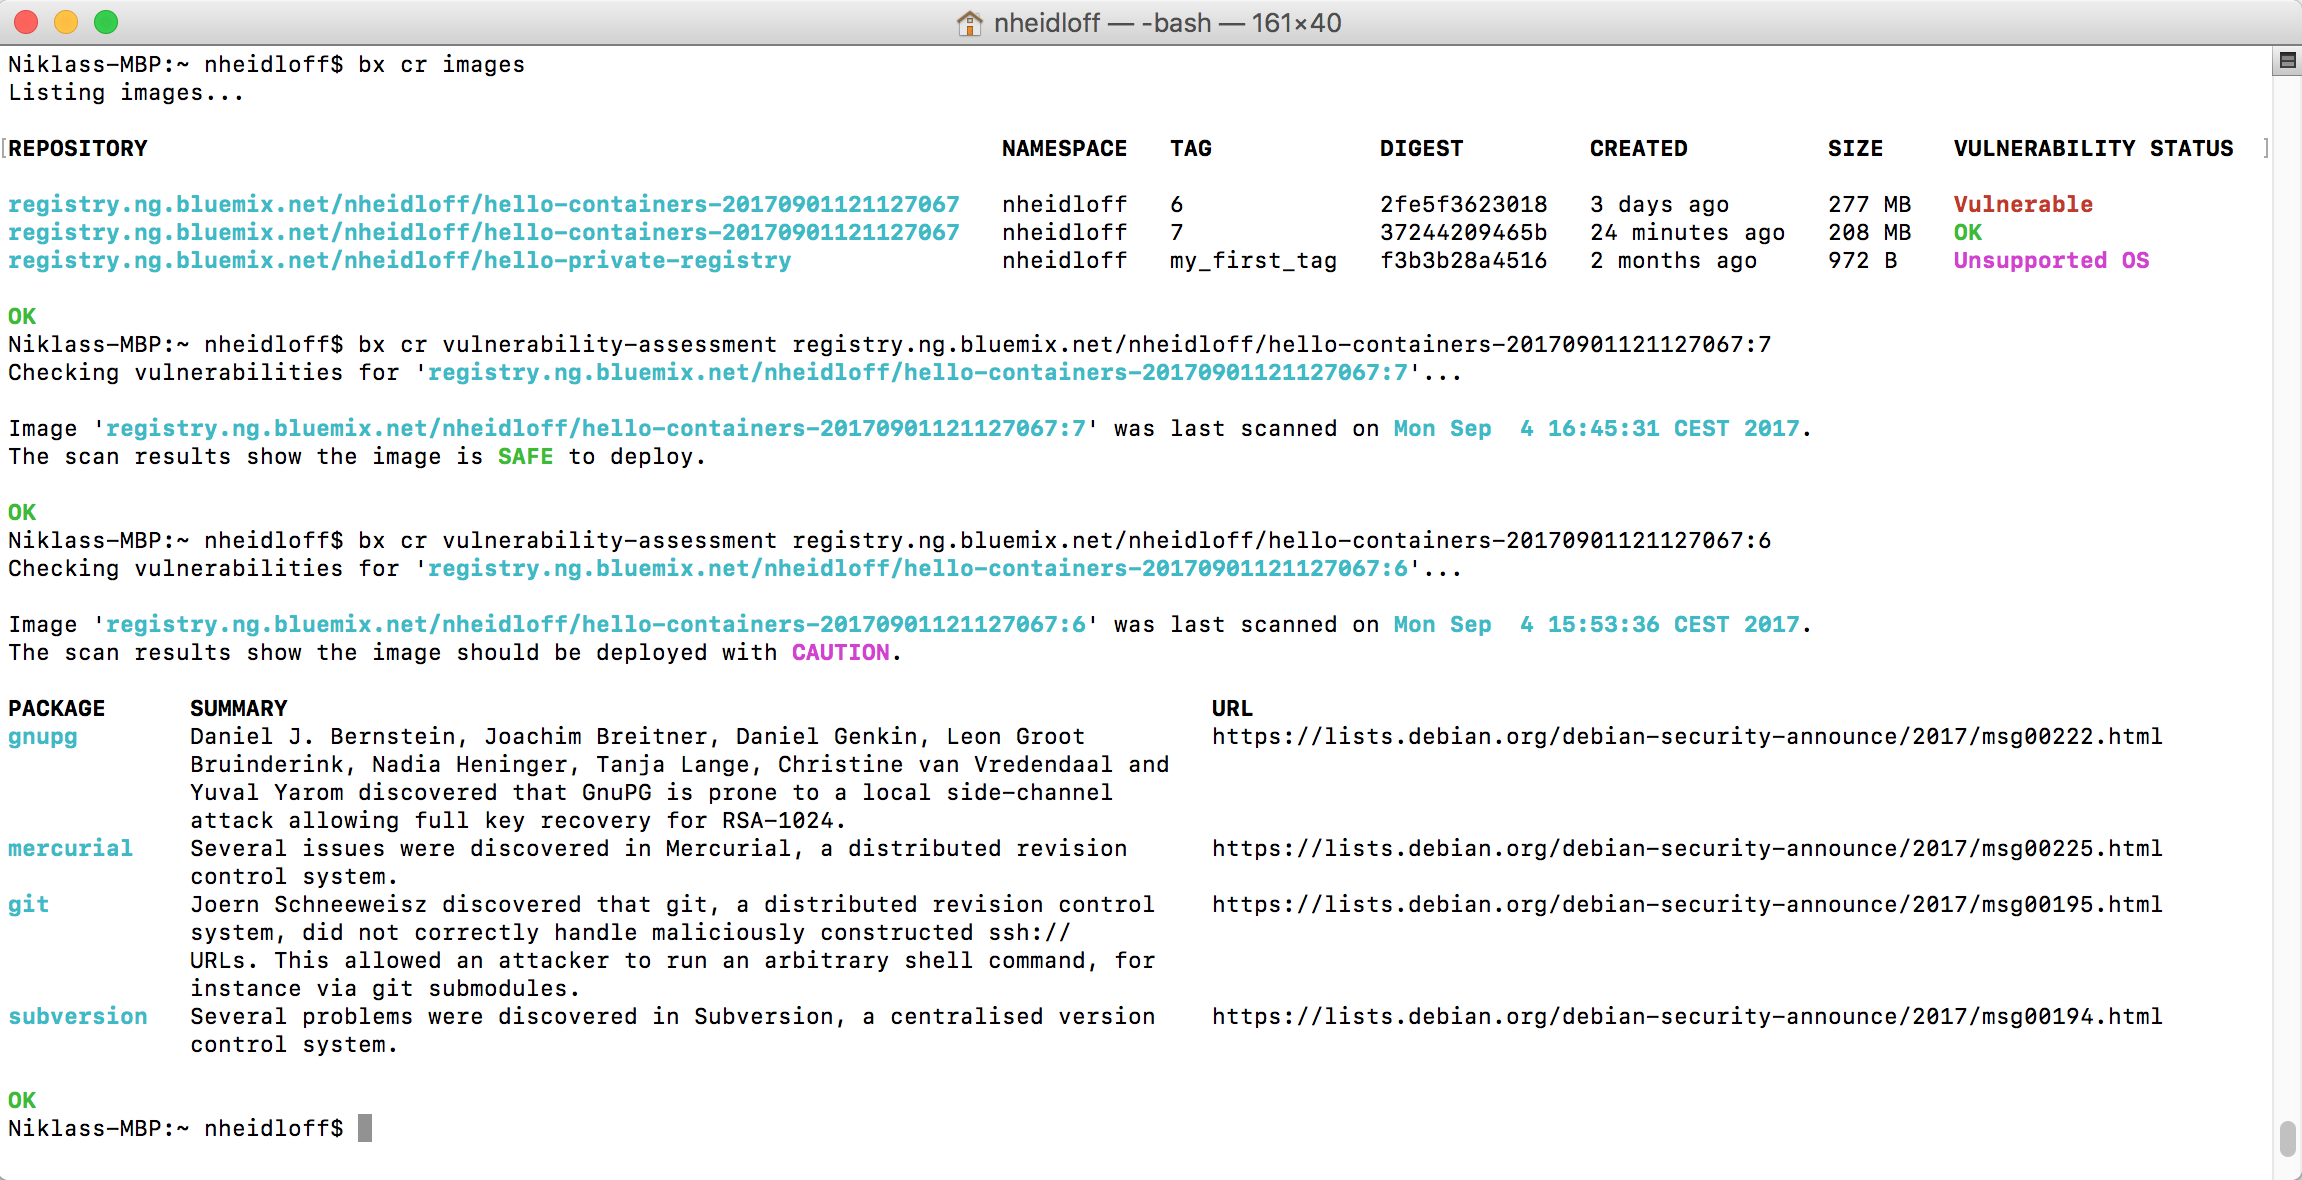The image size is (2302, 1180).
Task: Click the yellow minimize window button
Action: pyautogui.click(x=66, y=22)
